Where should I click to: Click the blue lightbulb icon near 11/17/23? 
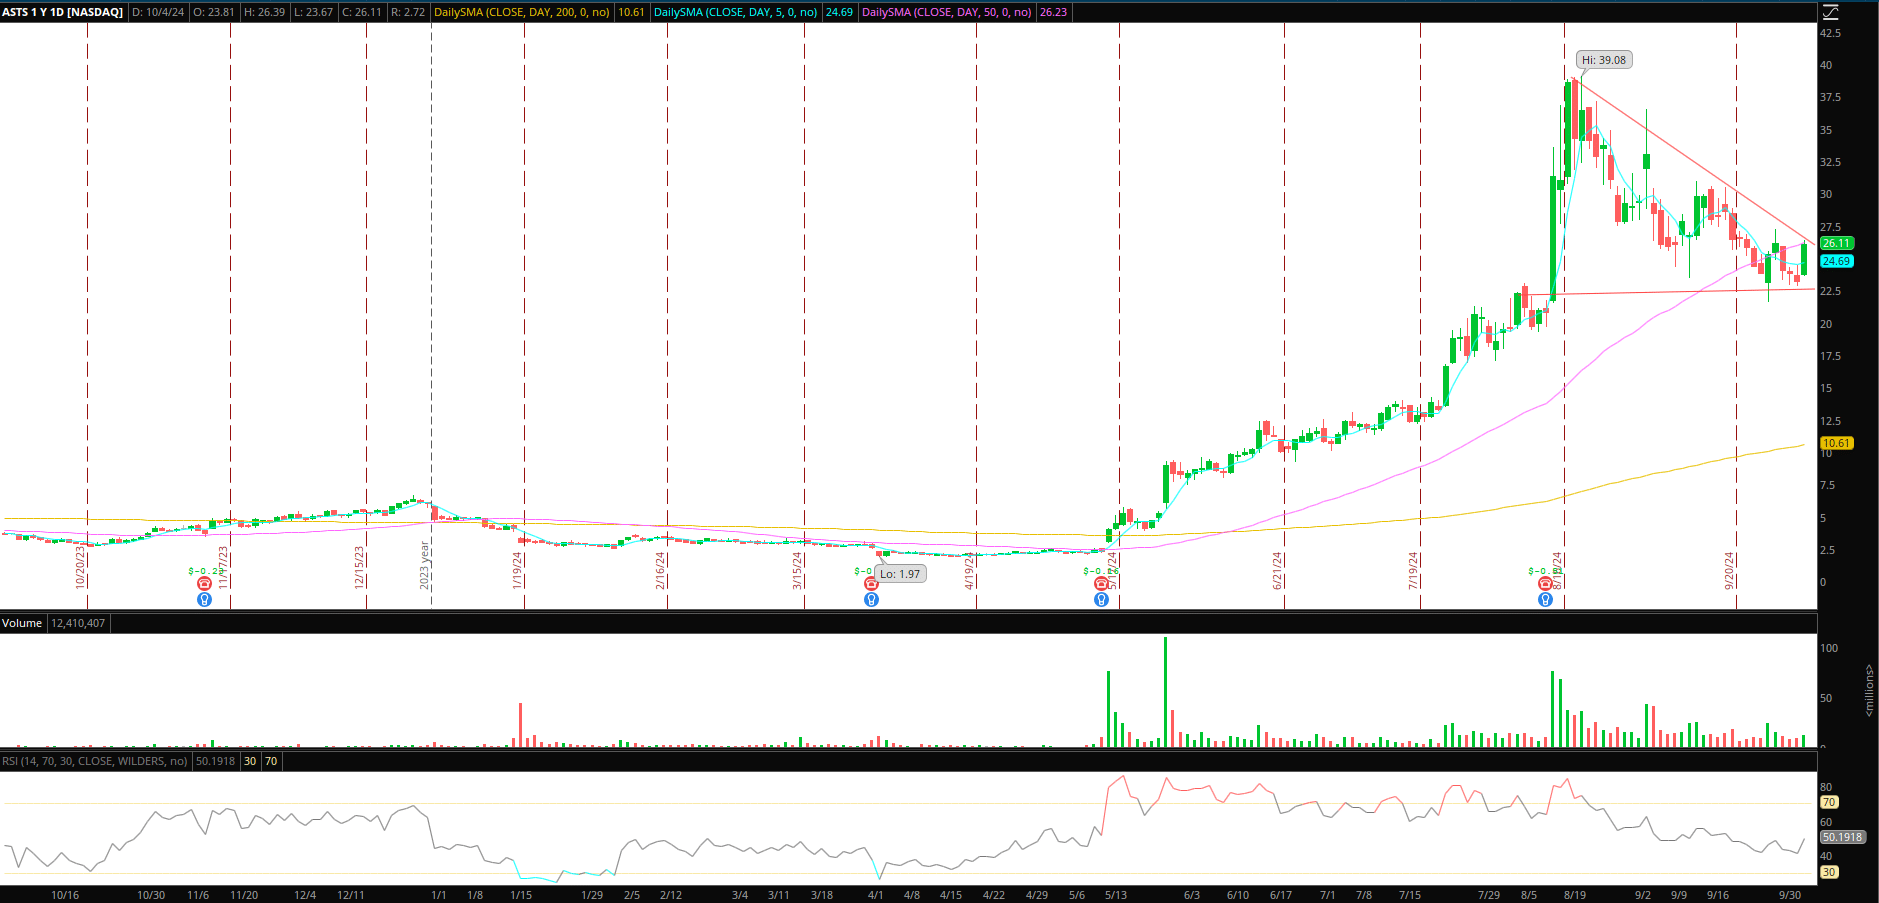tap(205, 600)
